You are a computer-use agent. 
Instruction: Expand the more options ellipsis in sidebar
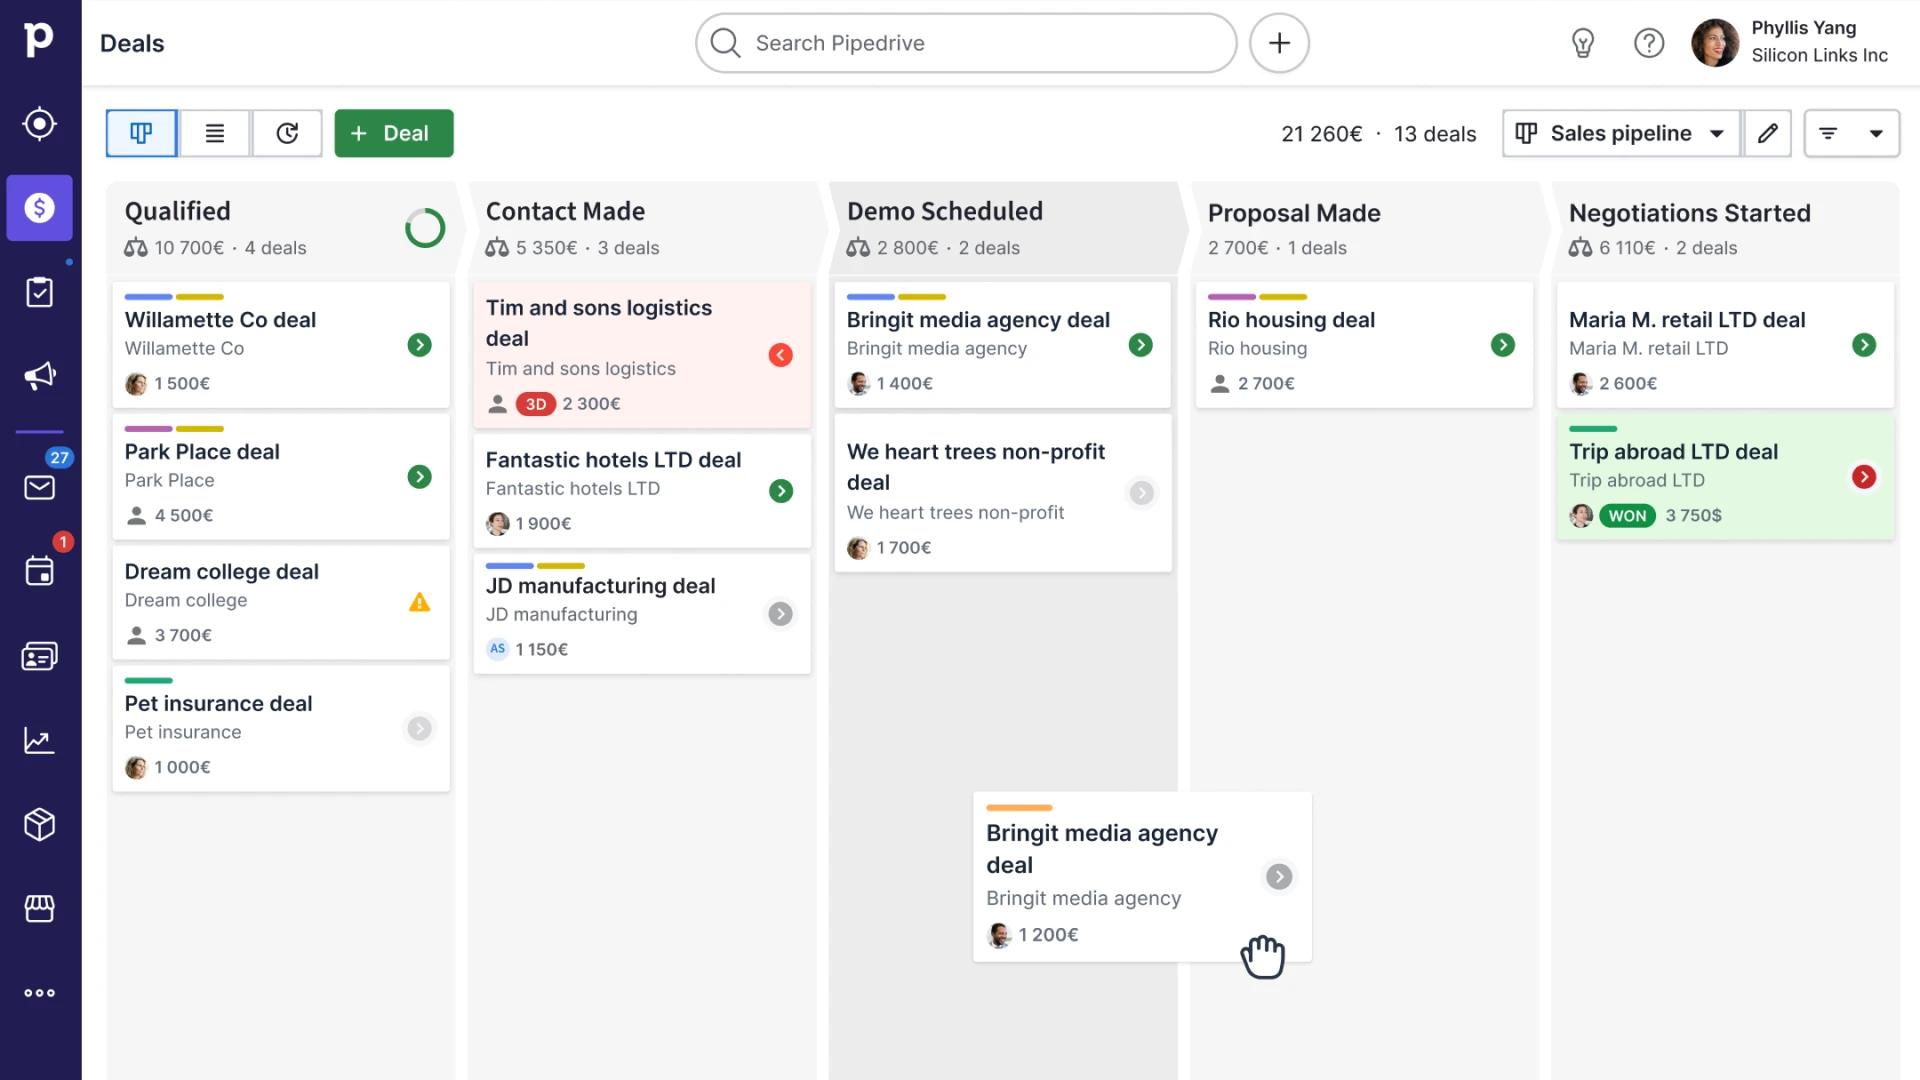pos(39,993)
